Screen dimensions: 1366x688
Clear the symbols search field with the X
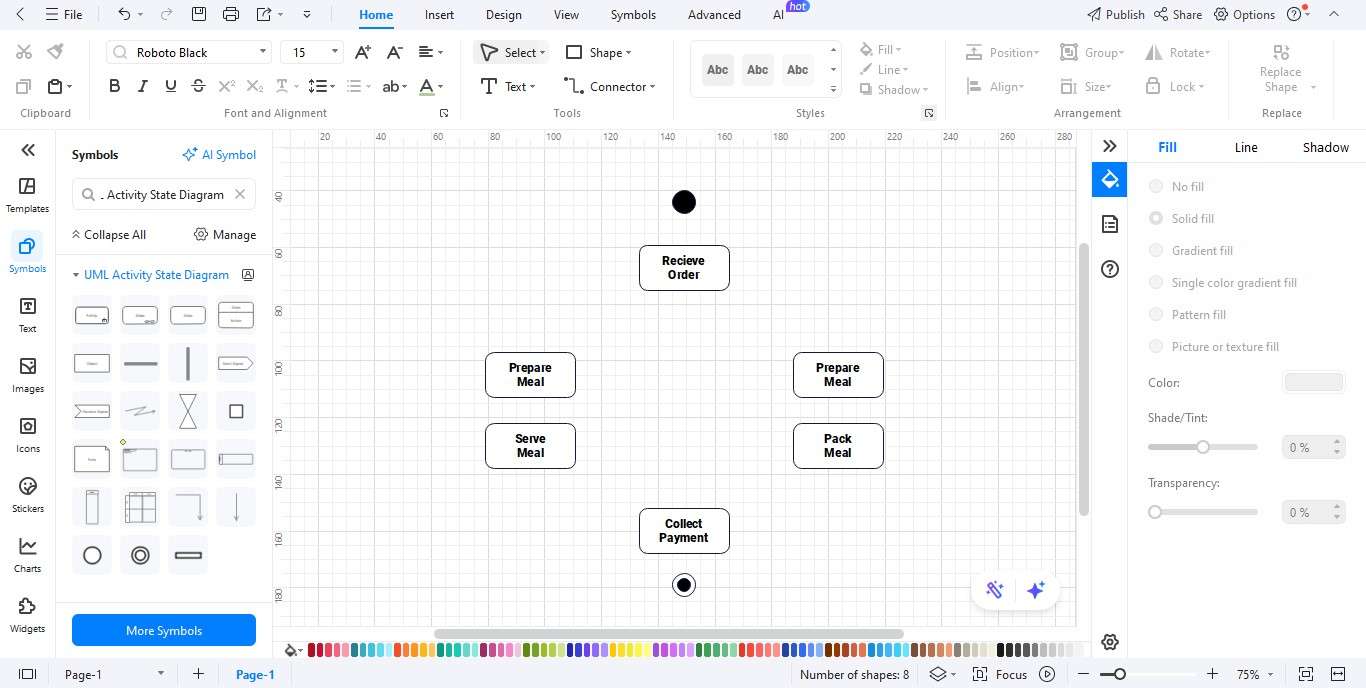[x=239, y=194]
